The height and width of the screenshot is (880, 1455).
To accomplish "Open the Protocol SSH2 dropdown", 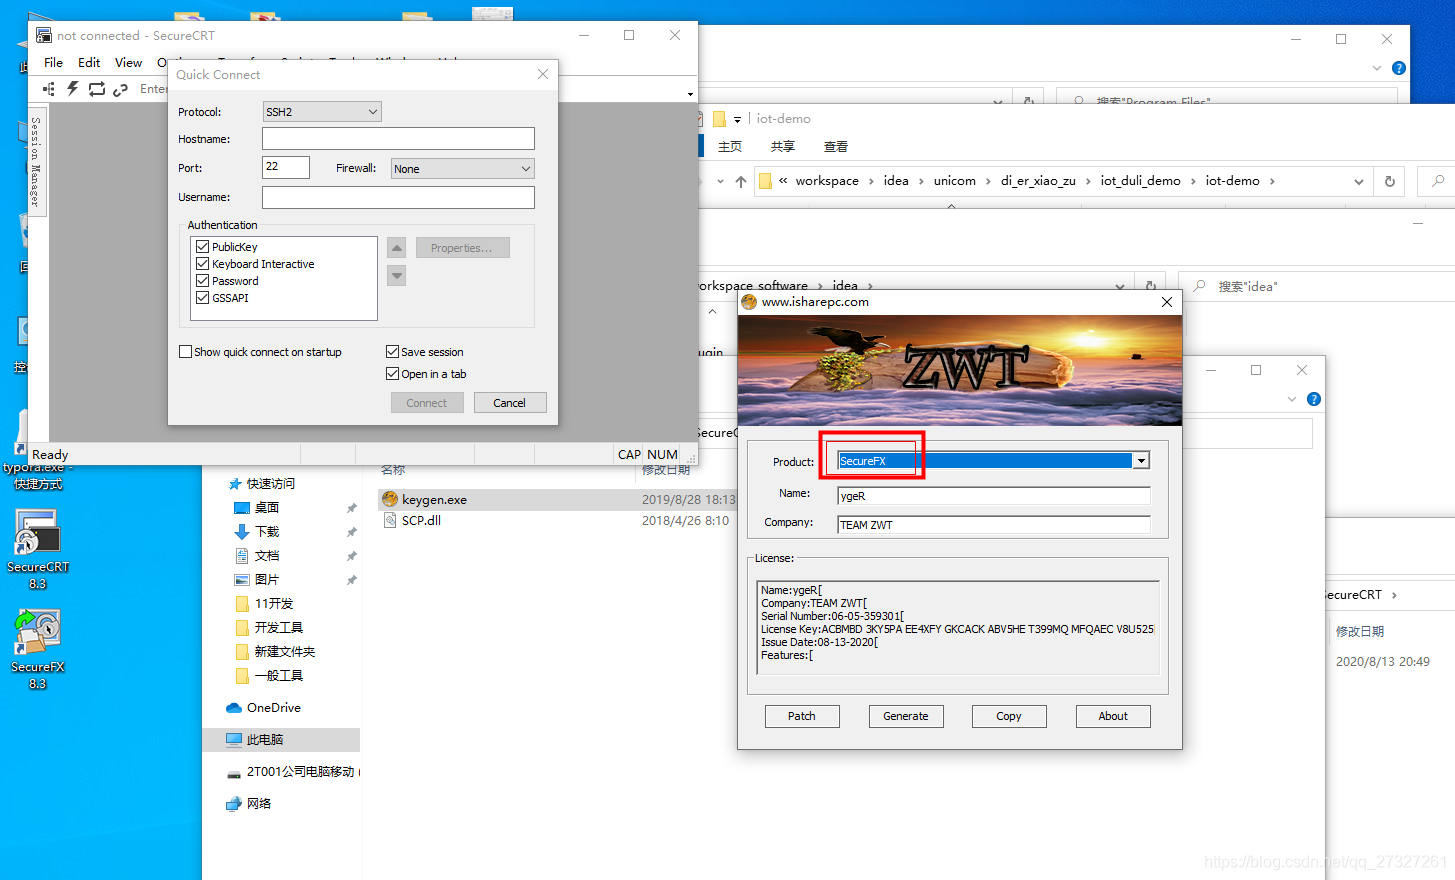I will pyautogui.click(x=322, y=111).
